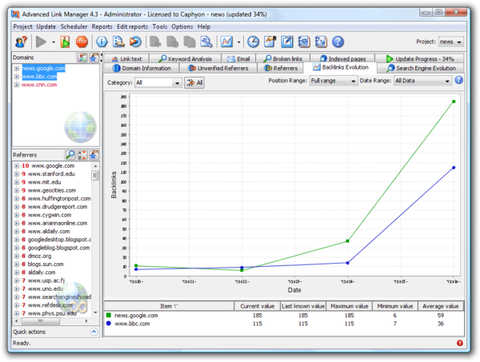
Task: Open the Edit reports menu
Action: (132, 27)
